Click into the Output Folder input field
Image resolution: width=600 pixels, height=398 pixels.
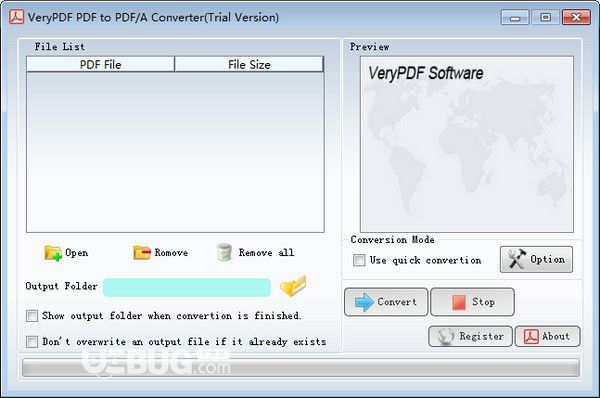(x=187, y=287)
